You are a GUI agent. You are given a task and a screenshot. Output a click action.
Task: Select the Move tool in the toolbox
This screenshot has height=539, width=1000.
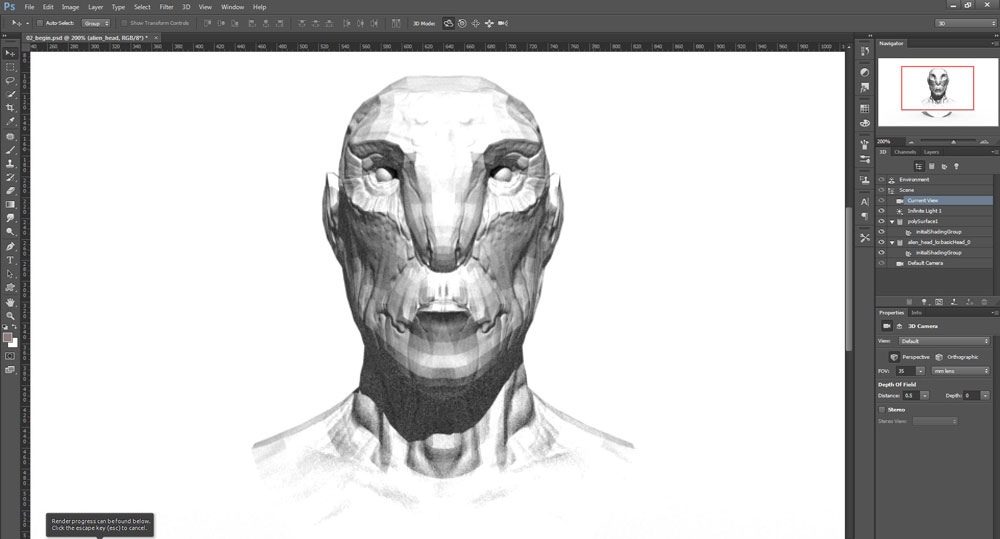(x=10, y=53)
